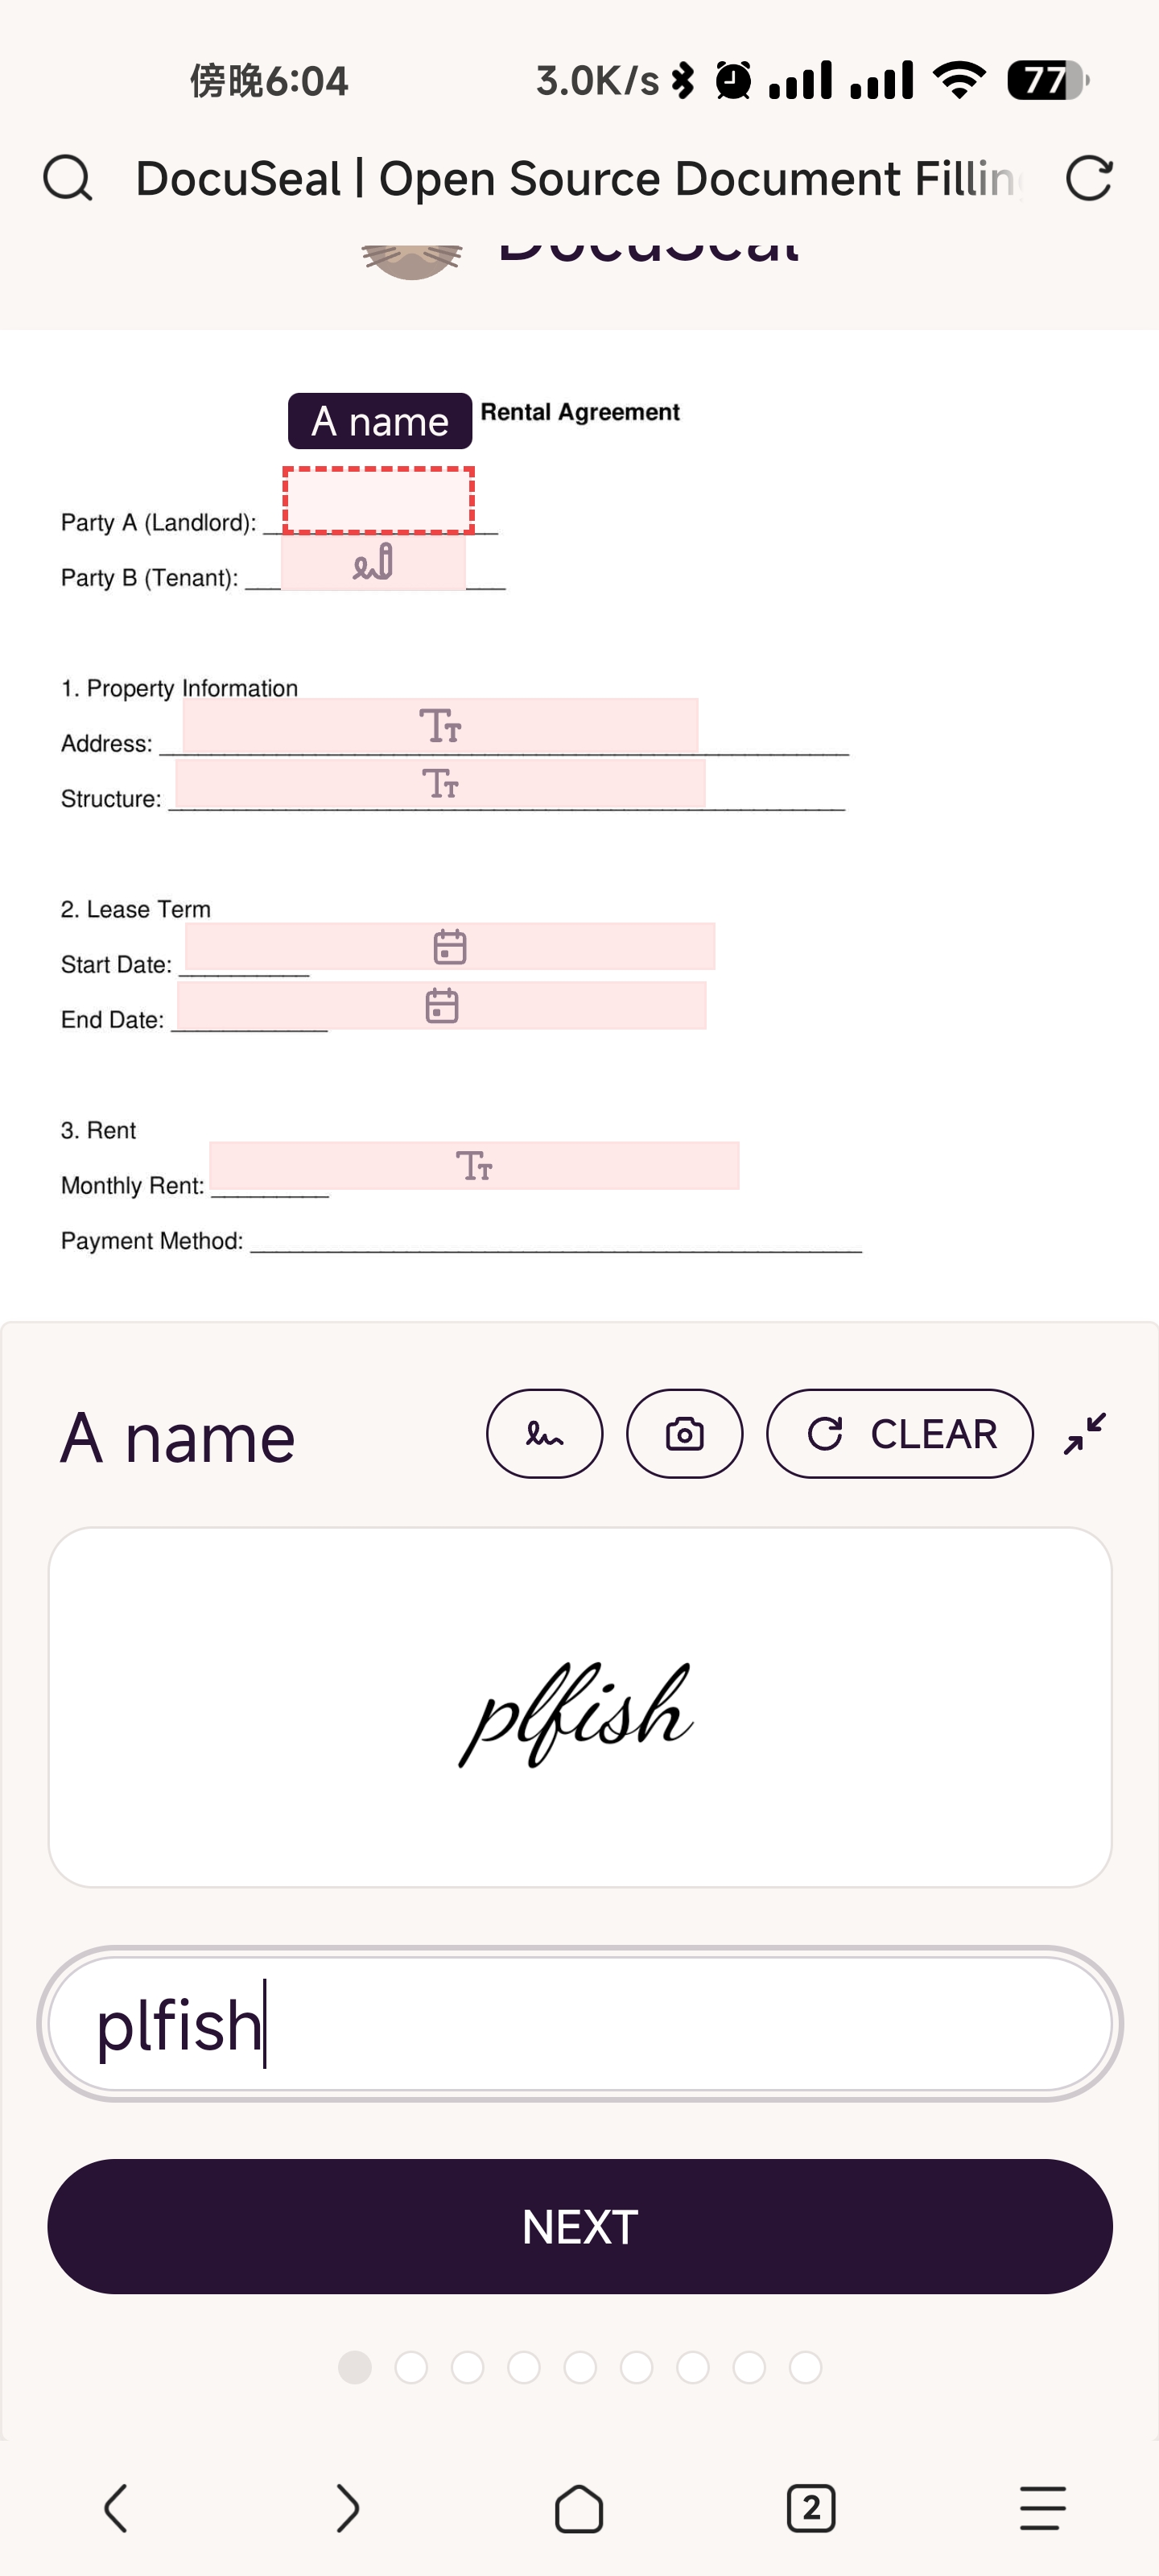Open camera to upload signature photo
1159x2576 pixels.
[684, 1433]
